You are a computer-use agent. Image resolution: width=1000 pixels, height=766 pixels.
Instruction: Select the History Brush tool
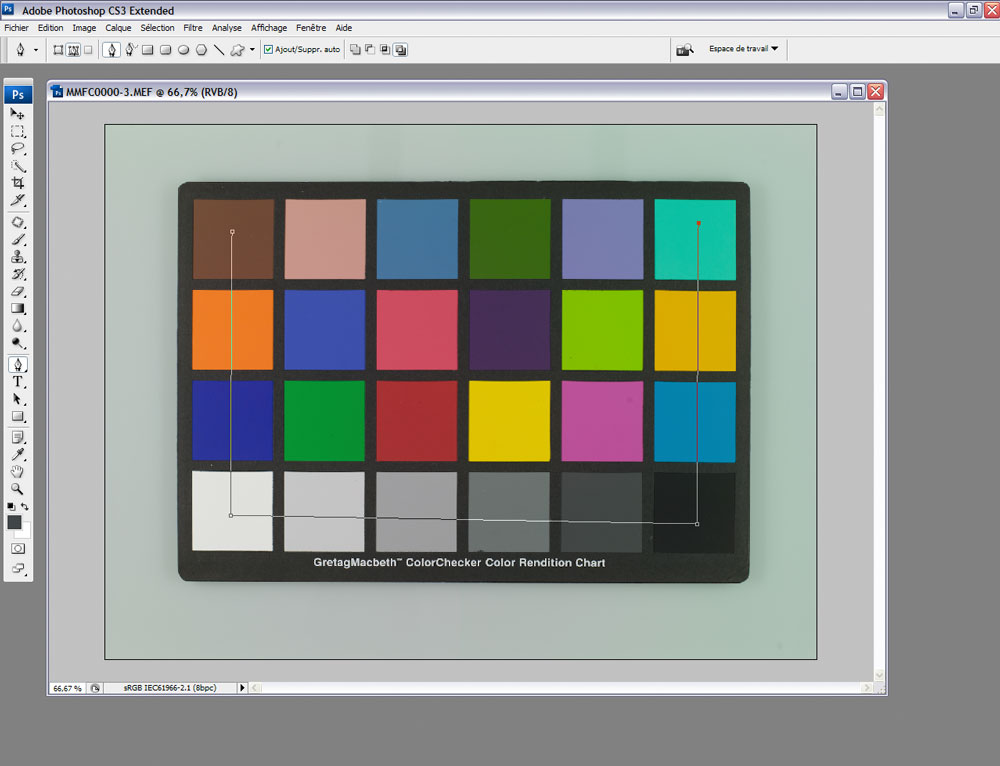(17, 274)
